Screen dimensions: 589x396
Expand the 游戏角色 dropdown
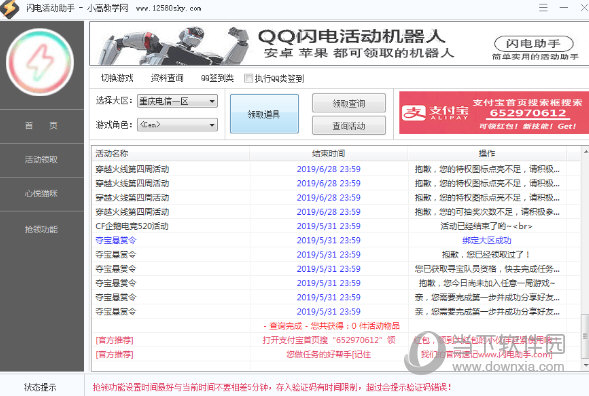(x=177, y=125)
